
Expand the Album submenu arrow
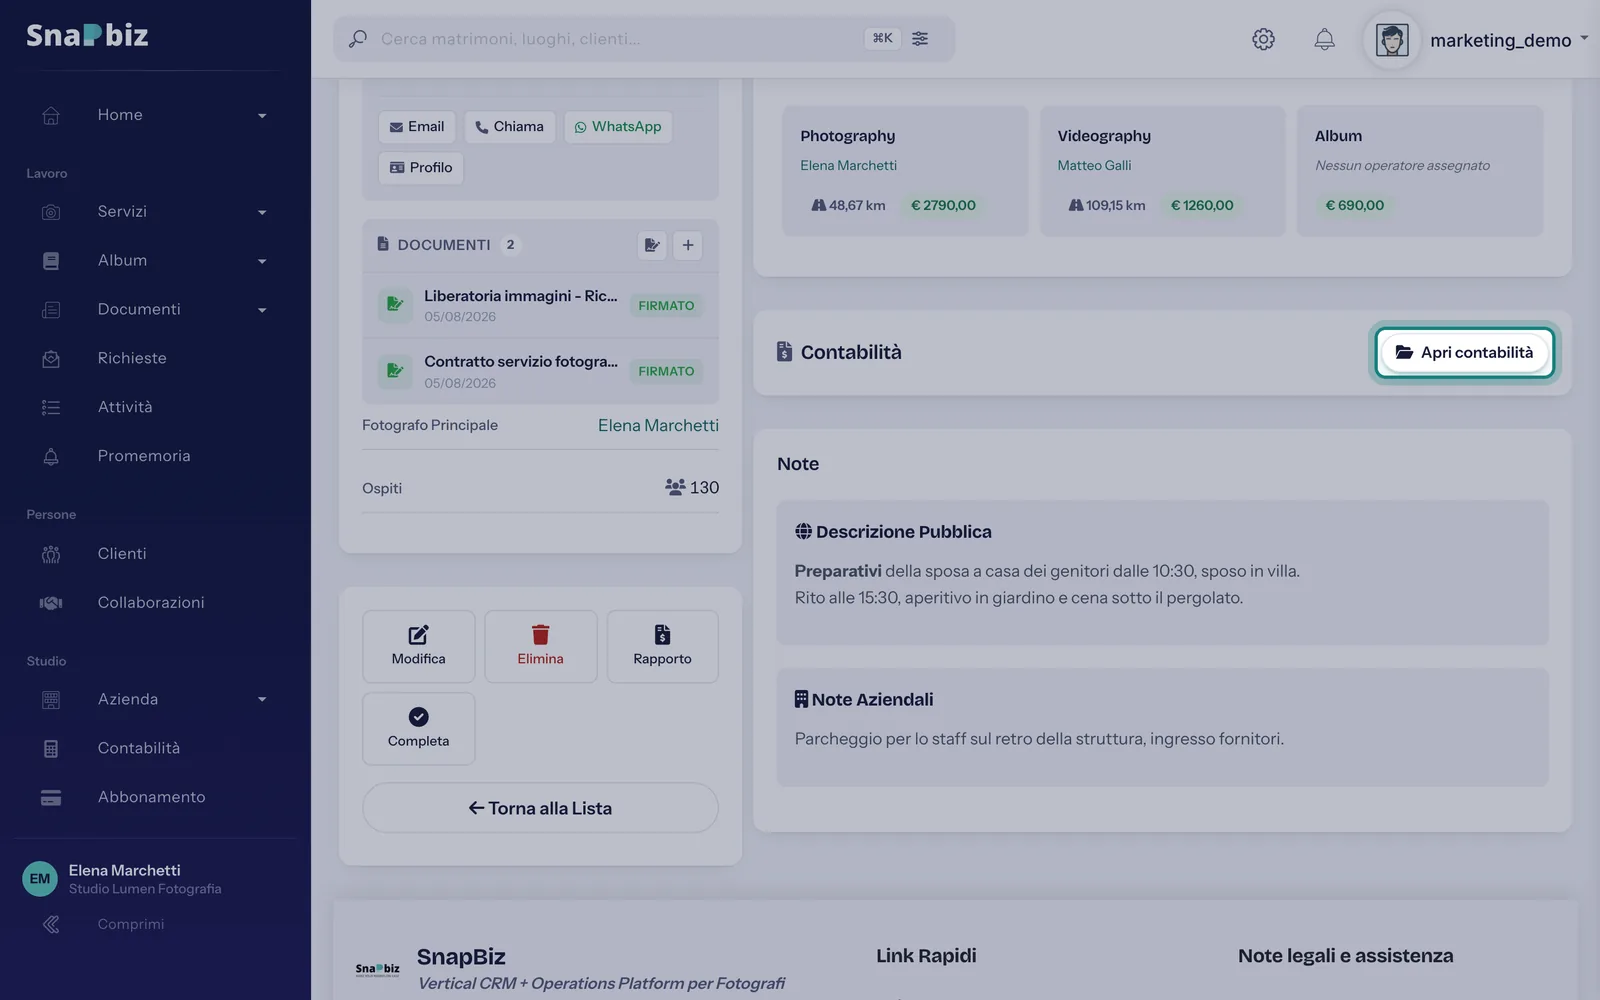click(x=262, y=261)
